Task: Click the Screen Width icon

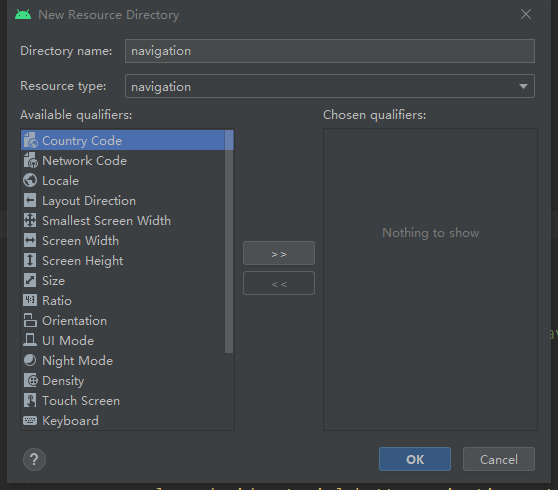Action: click(30, 241)
